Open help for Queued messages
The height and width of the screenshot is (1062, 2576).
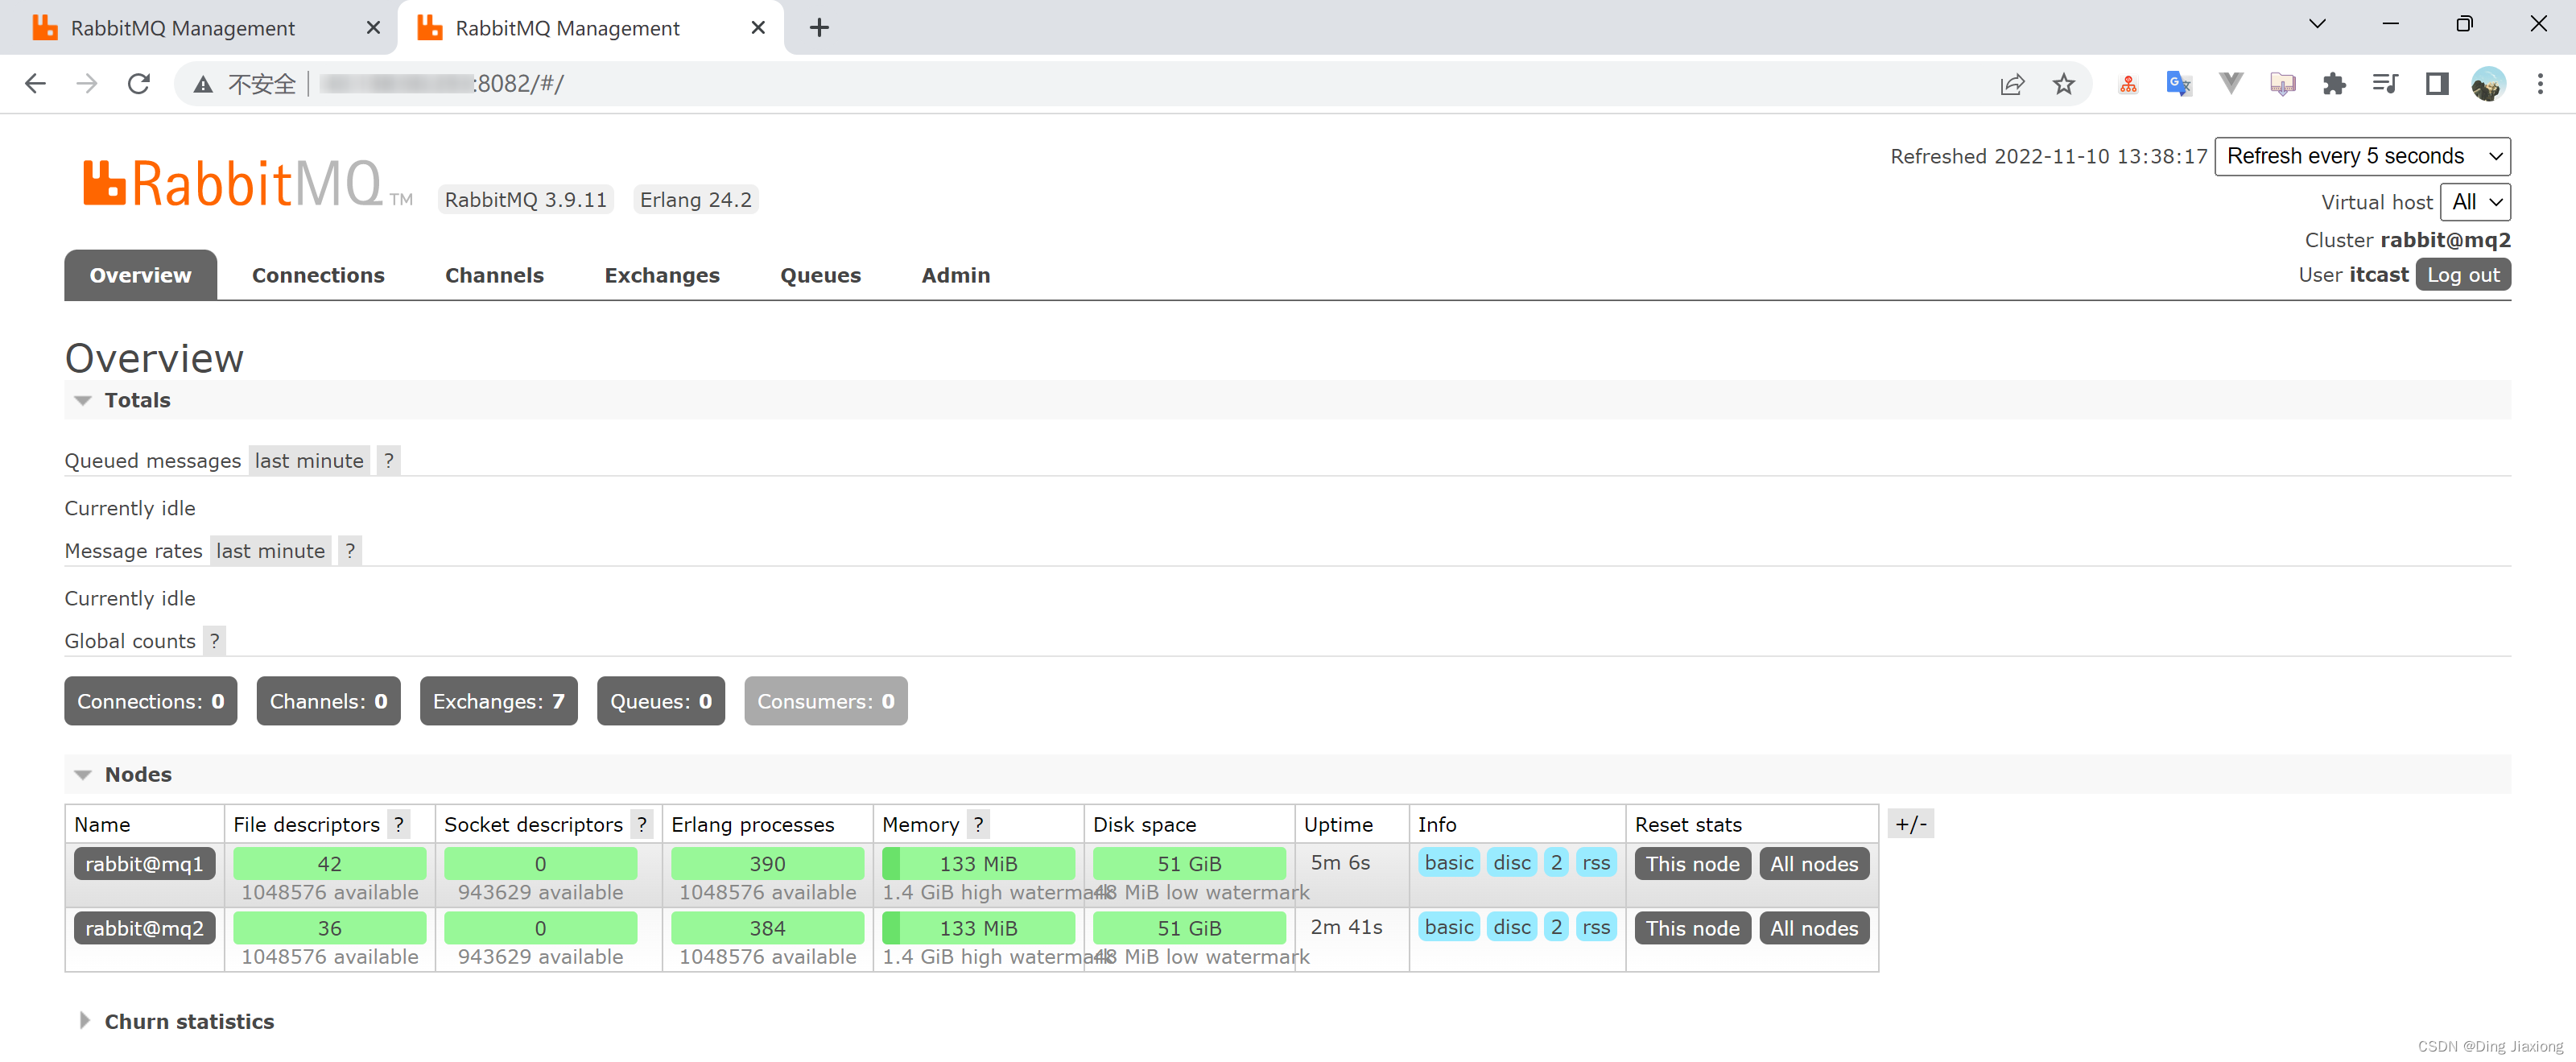point(389,461)
